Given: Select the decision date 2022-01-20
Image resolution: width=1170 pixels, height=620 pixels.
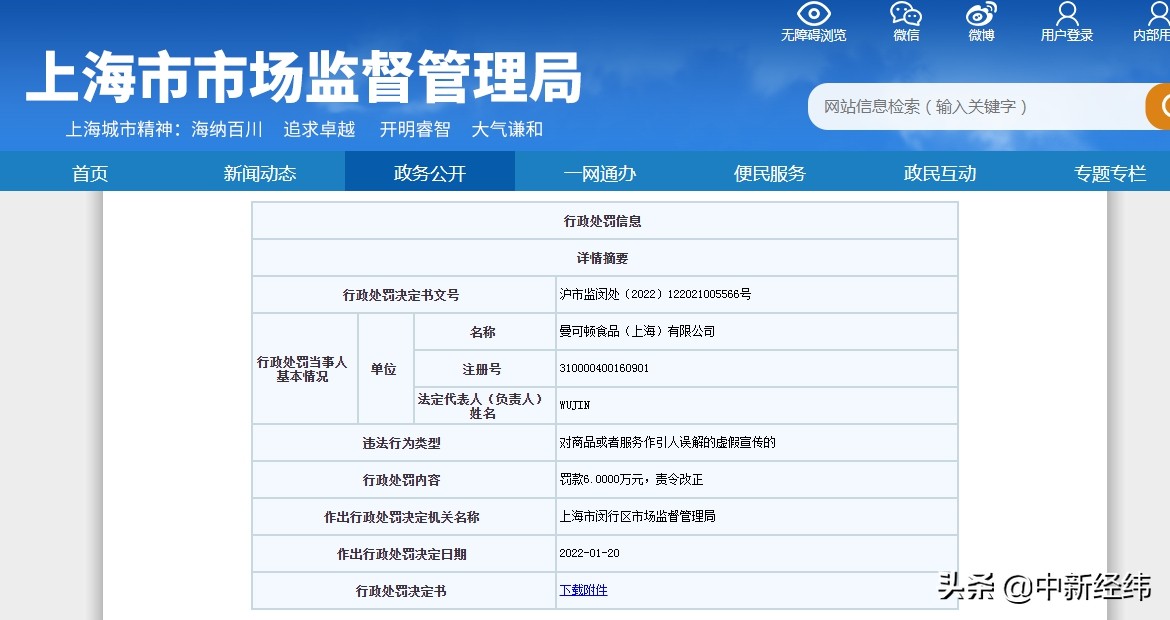Looking at the screenshot, I should [x=589, y=553].
